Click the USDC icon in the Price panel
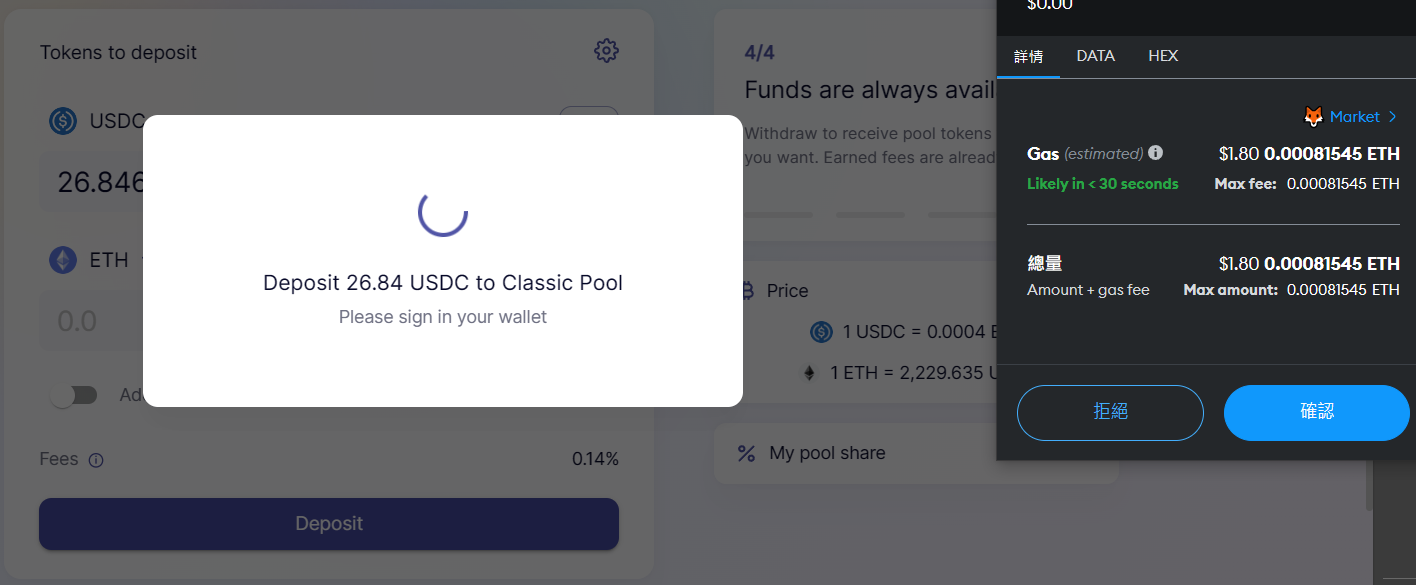This screenshot has height=585, width=1416. pyautogui.click(x=821, y=332)
